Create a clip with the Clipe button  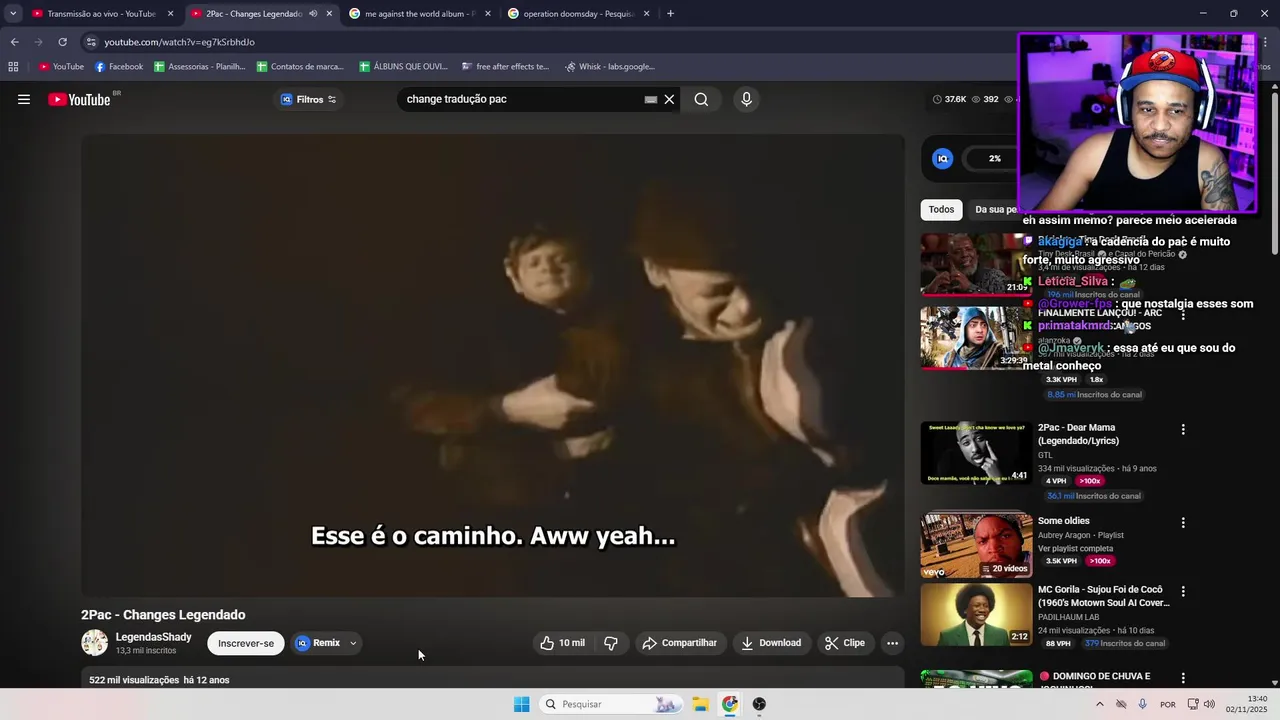point(845,643)
